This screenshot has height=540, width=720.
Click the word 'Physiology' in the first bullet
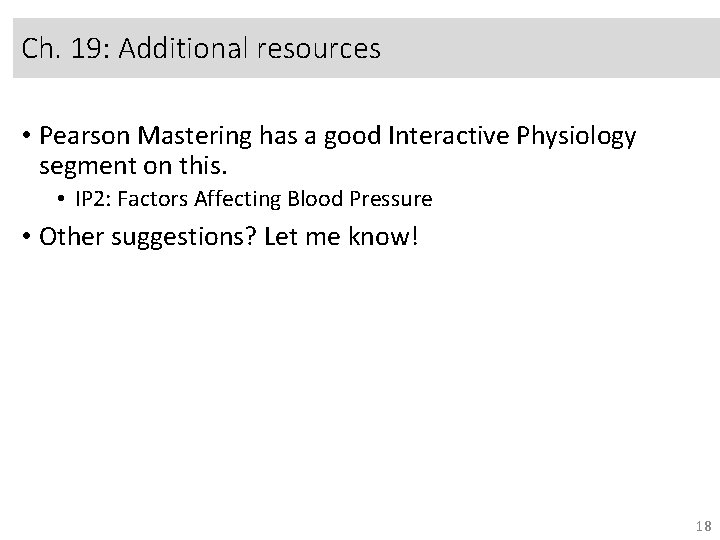point(577,135)
